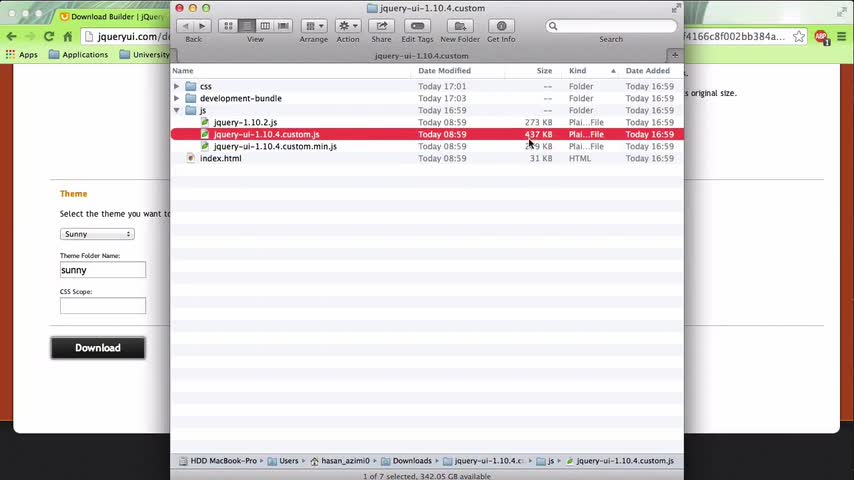Select the css folder icon

click(x=191, y=86)
